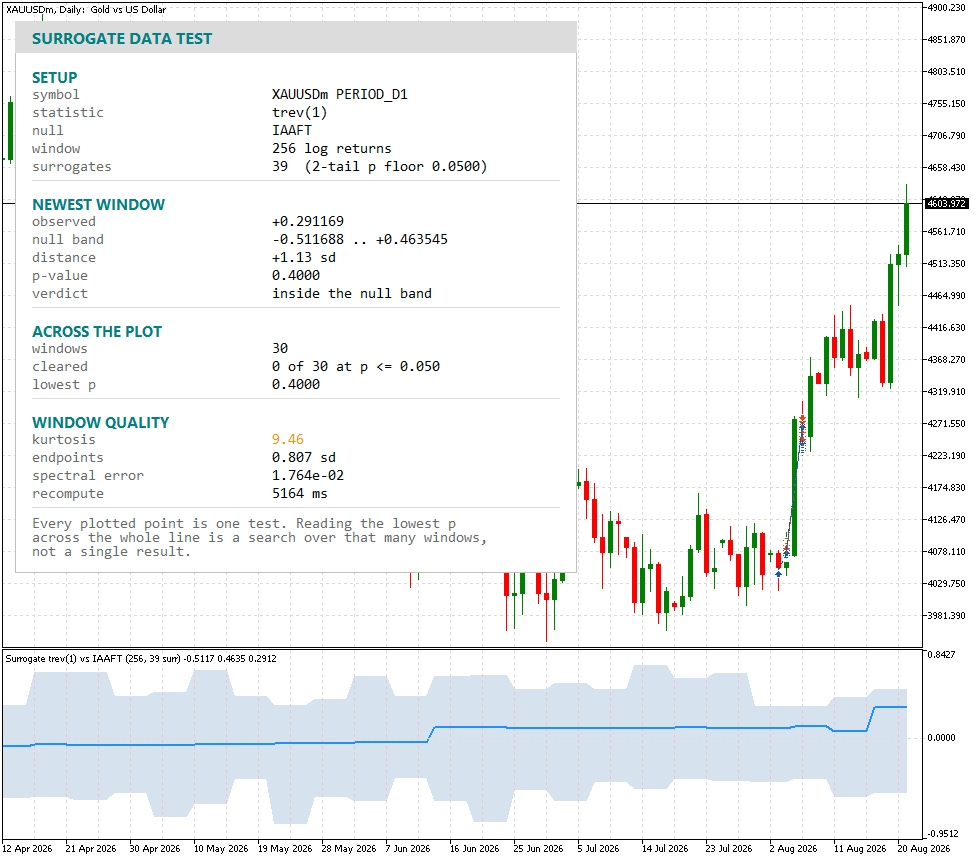Click the orange kurtosis value '9.46'

[288, 439]
